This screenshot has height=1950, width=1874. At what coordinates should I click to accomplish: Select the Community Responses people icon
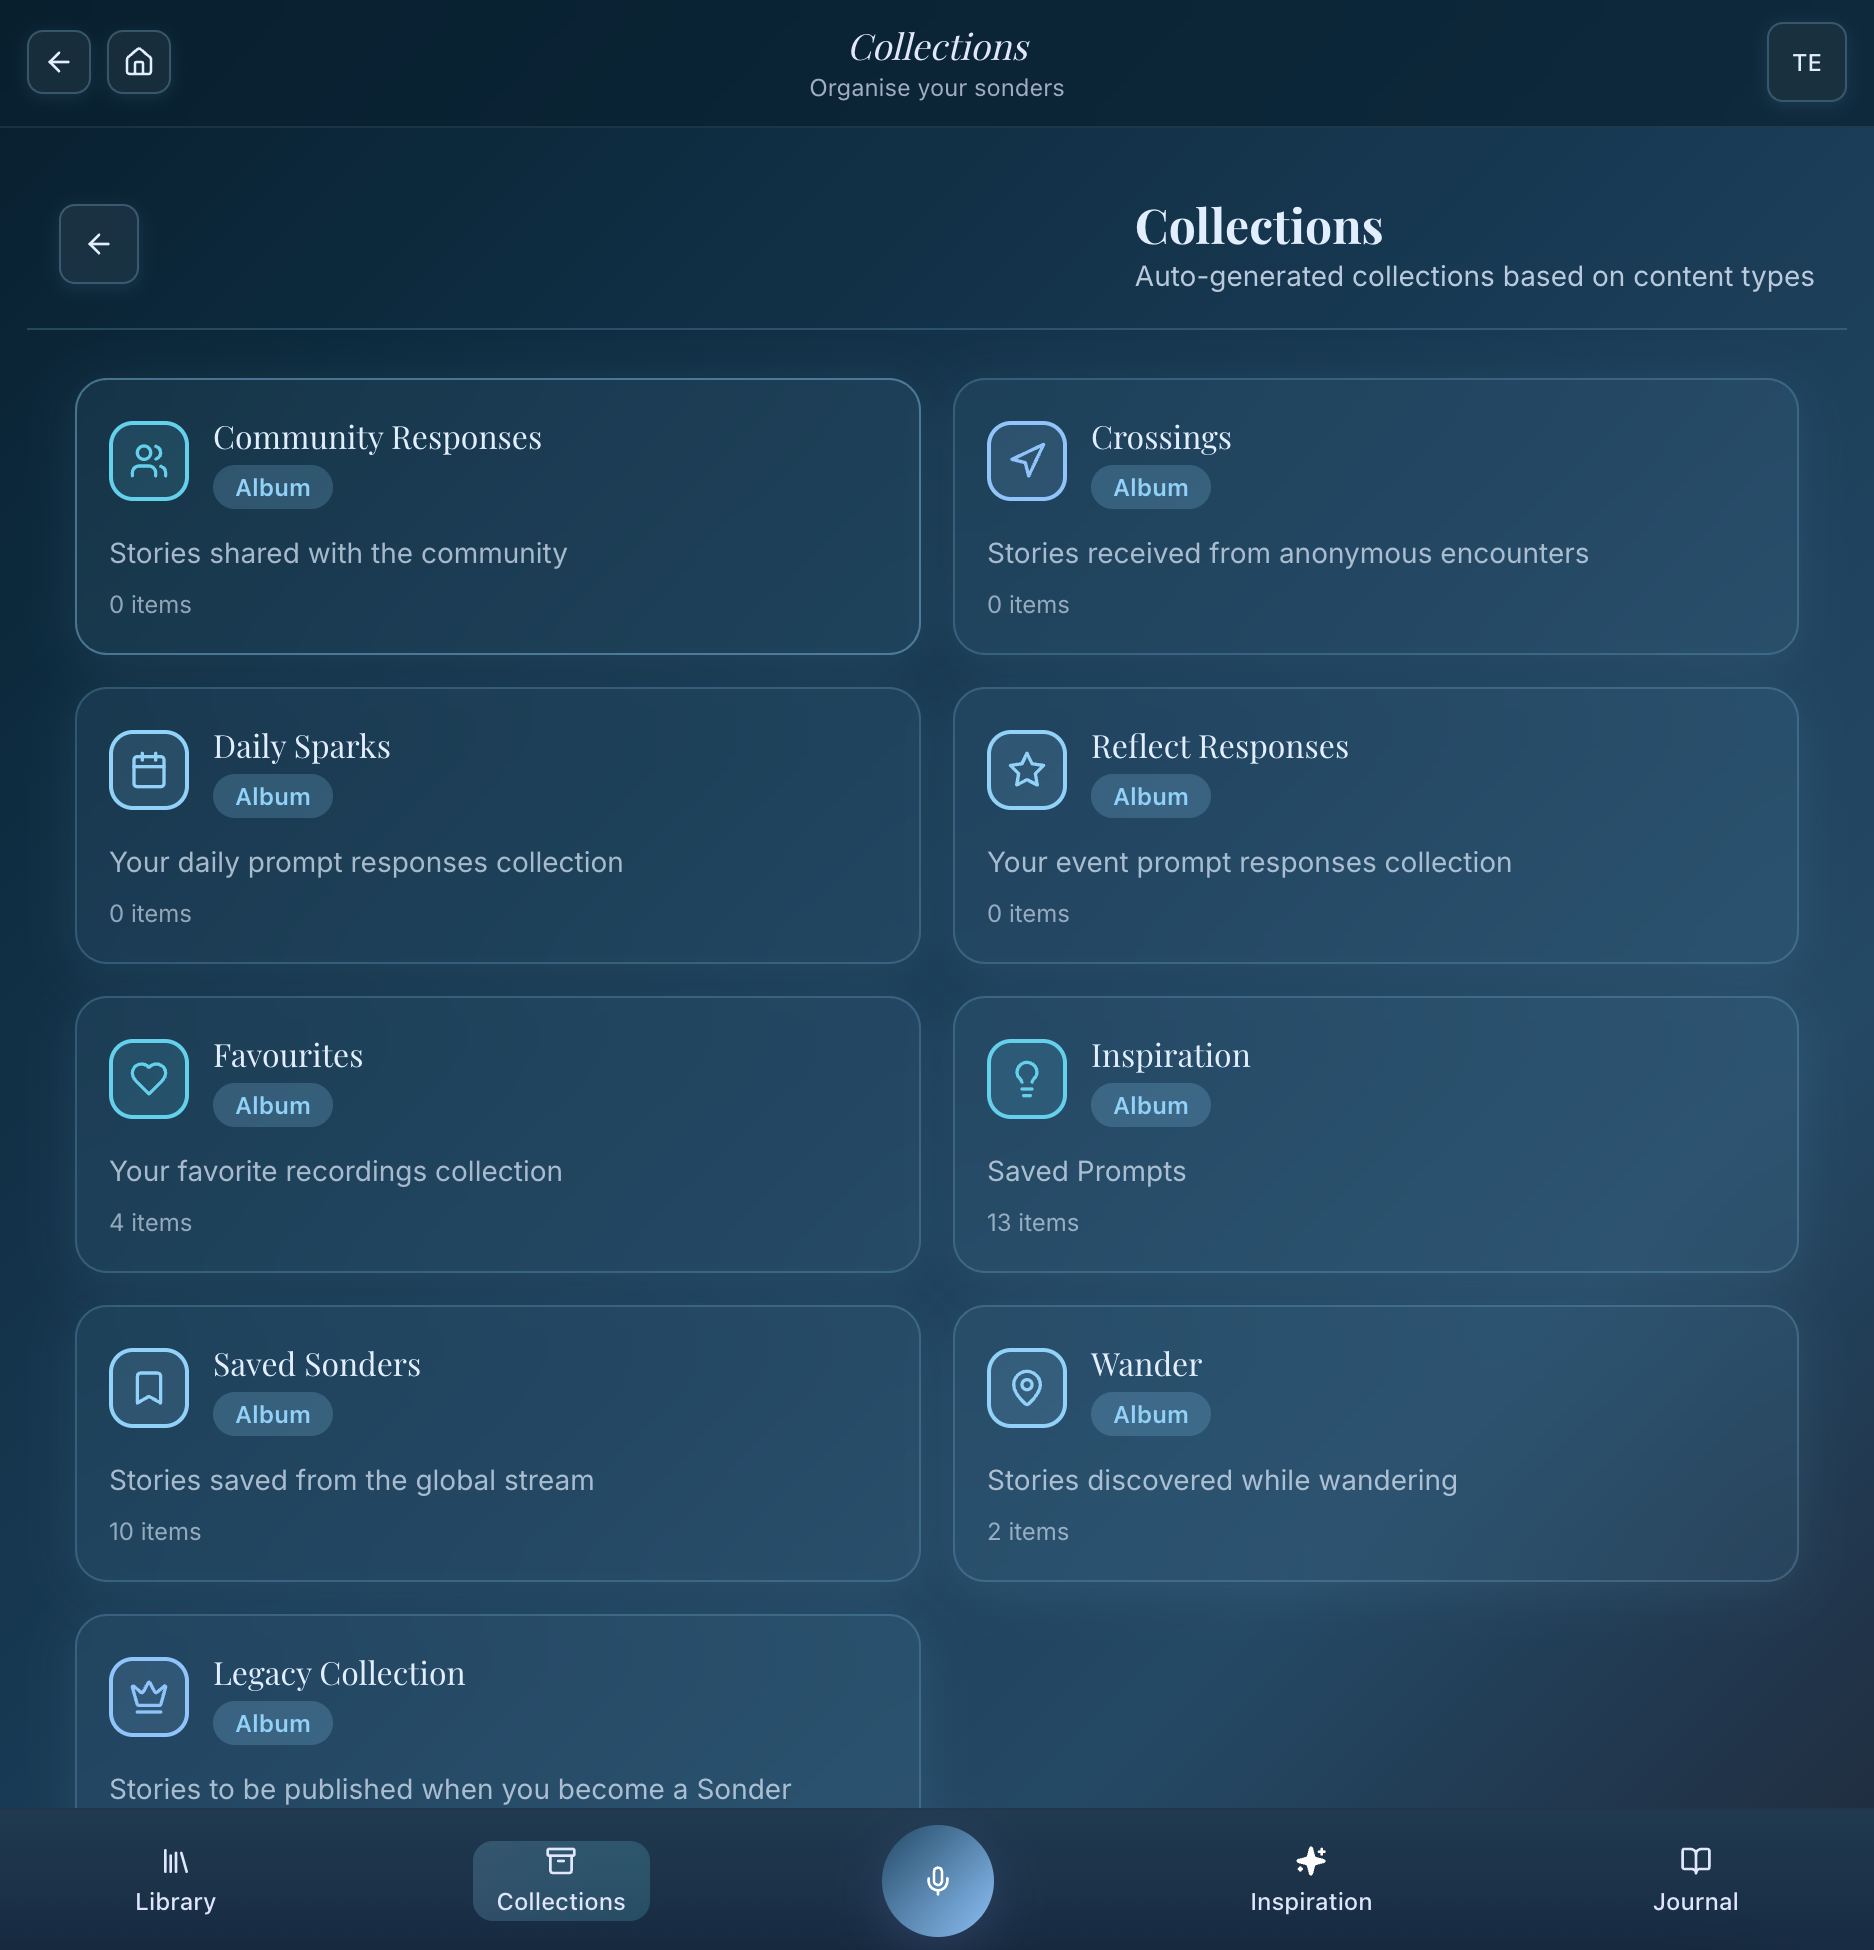[x=148, y=460]
